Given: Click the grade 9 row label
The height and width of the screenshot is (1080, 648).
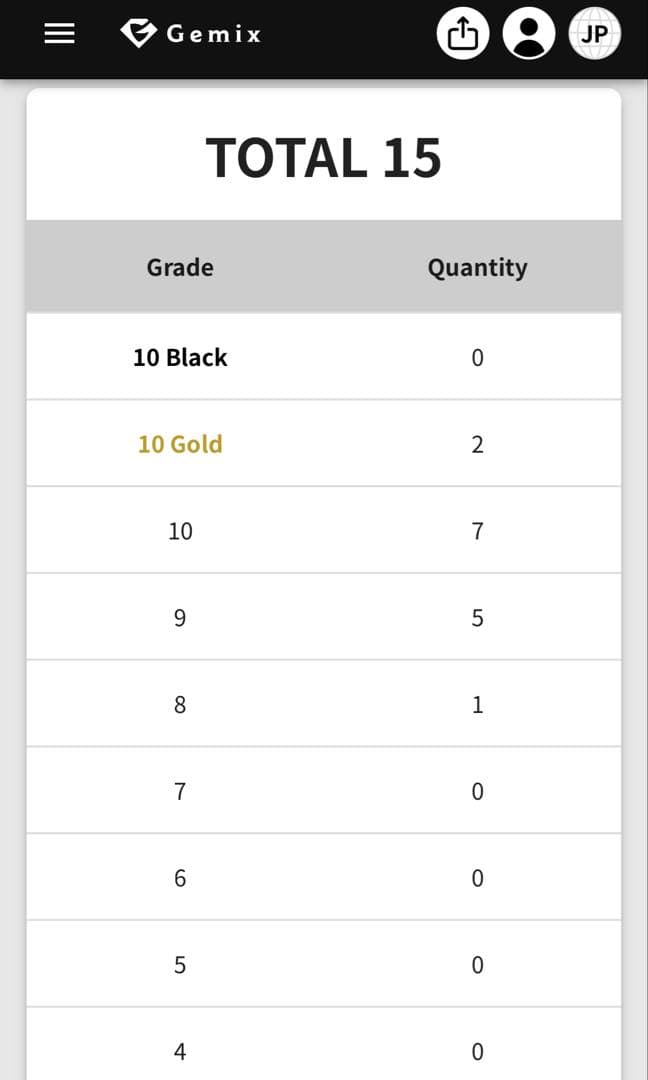Looking at the screenshot, I should point(180,618).
